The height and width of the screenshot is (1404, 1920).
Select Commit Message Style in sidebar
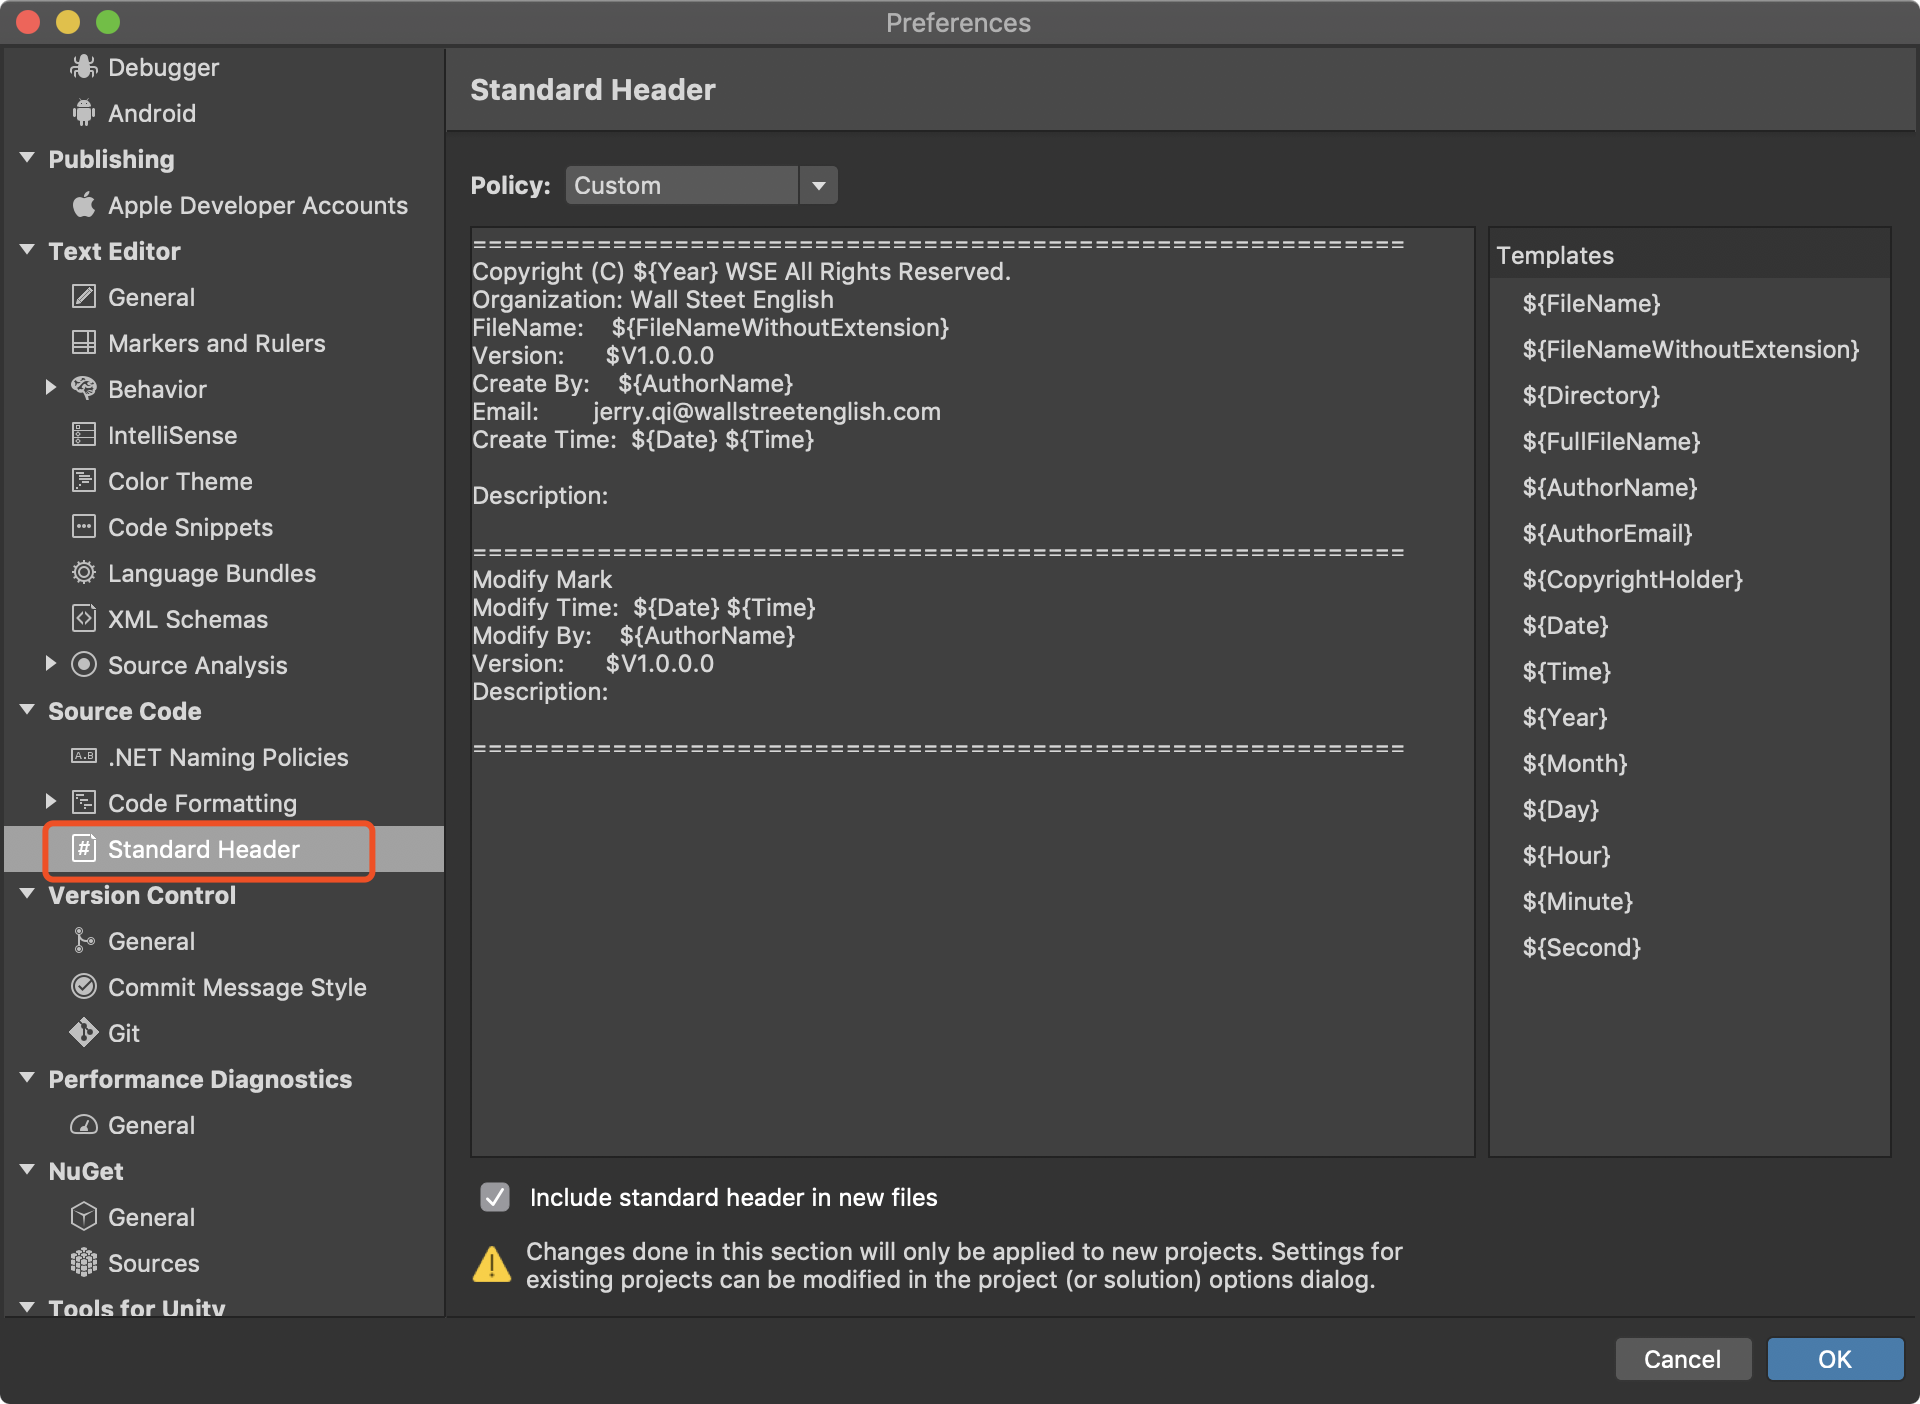pos(237,987)
